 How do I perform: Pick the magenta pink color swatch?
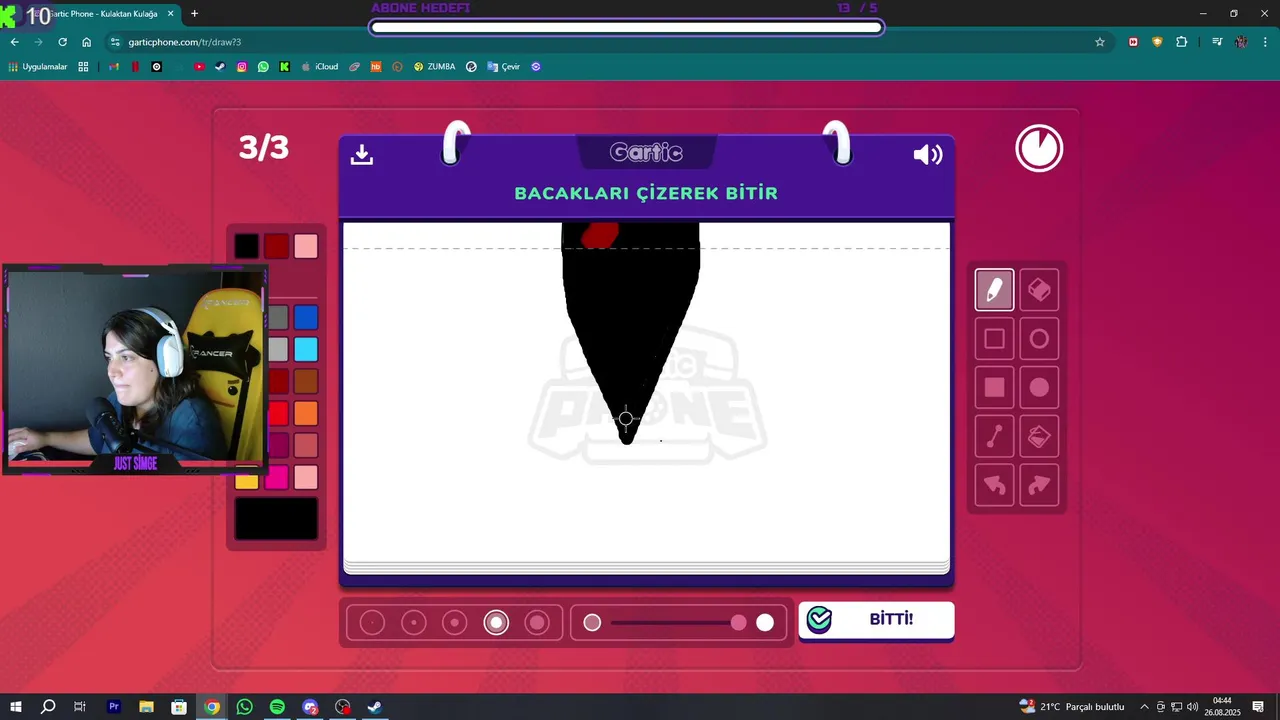tap(276, 477)
